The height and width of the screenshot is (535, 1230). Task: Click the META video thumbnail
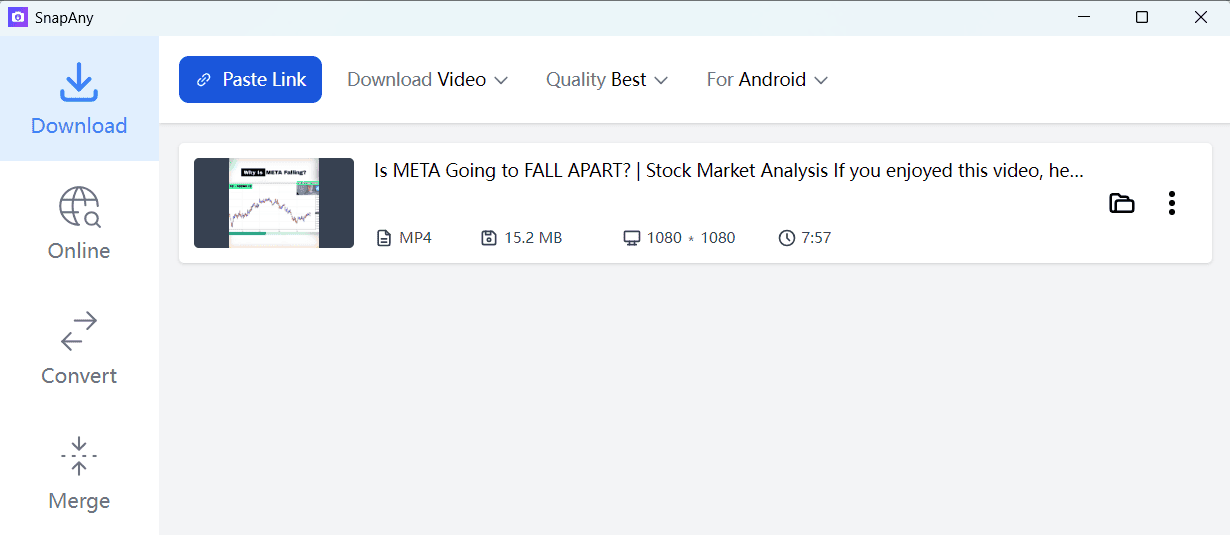pyautogui.click(x=274, y=203)
